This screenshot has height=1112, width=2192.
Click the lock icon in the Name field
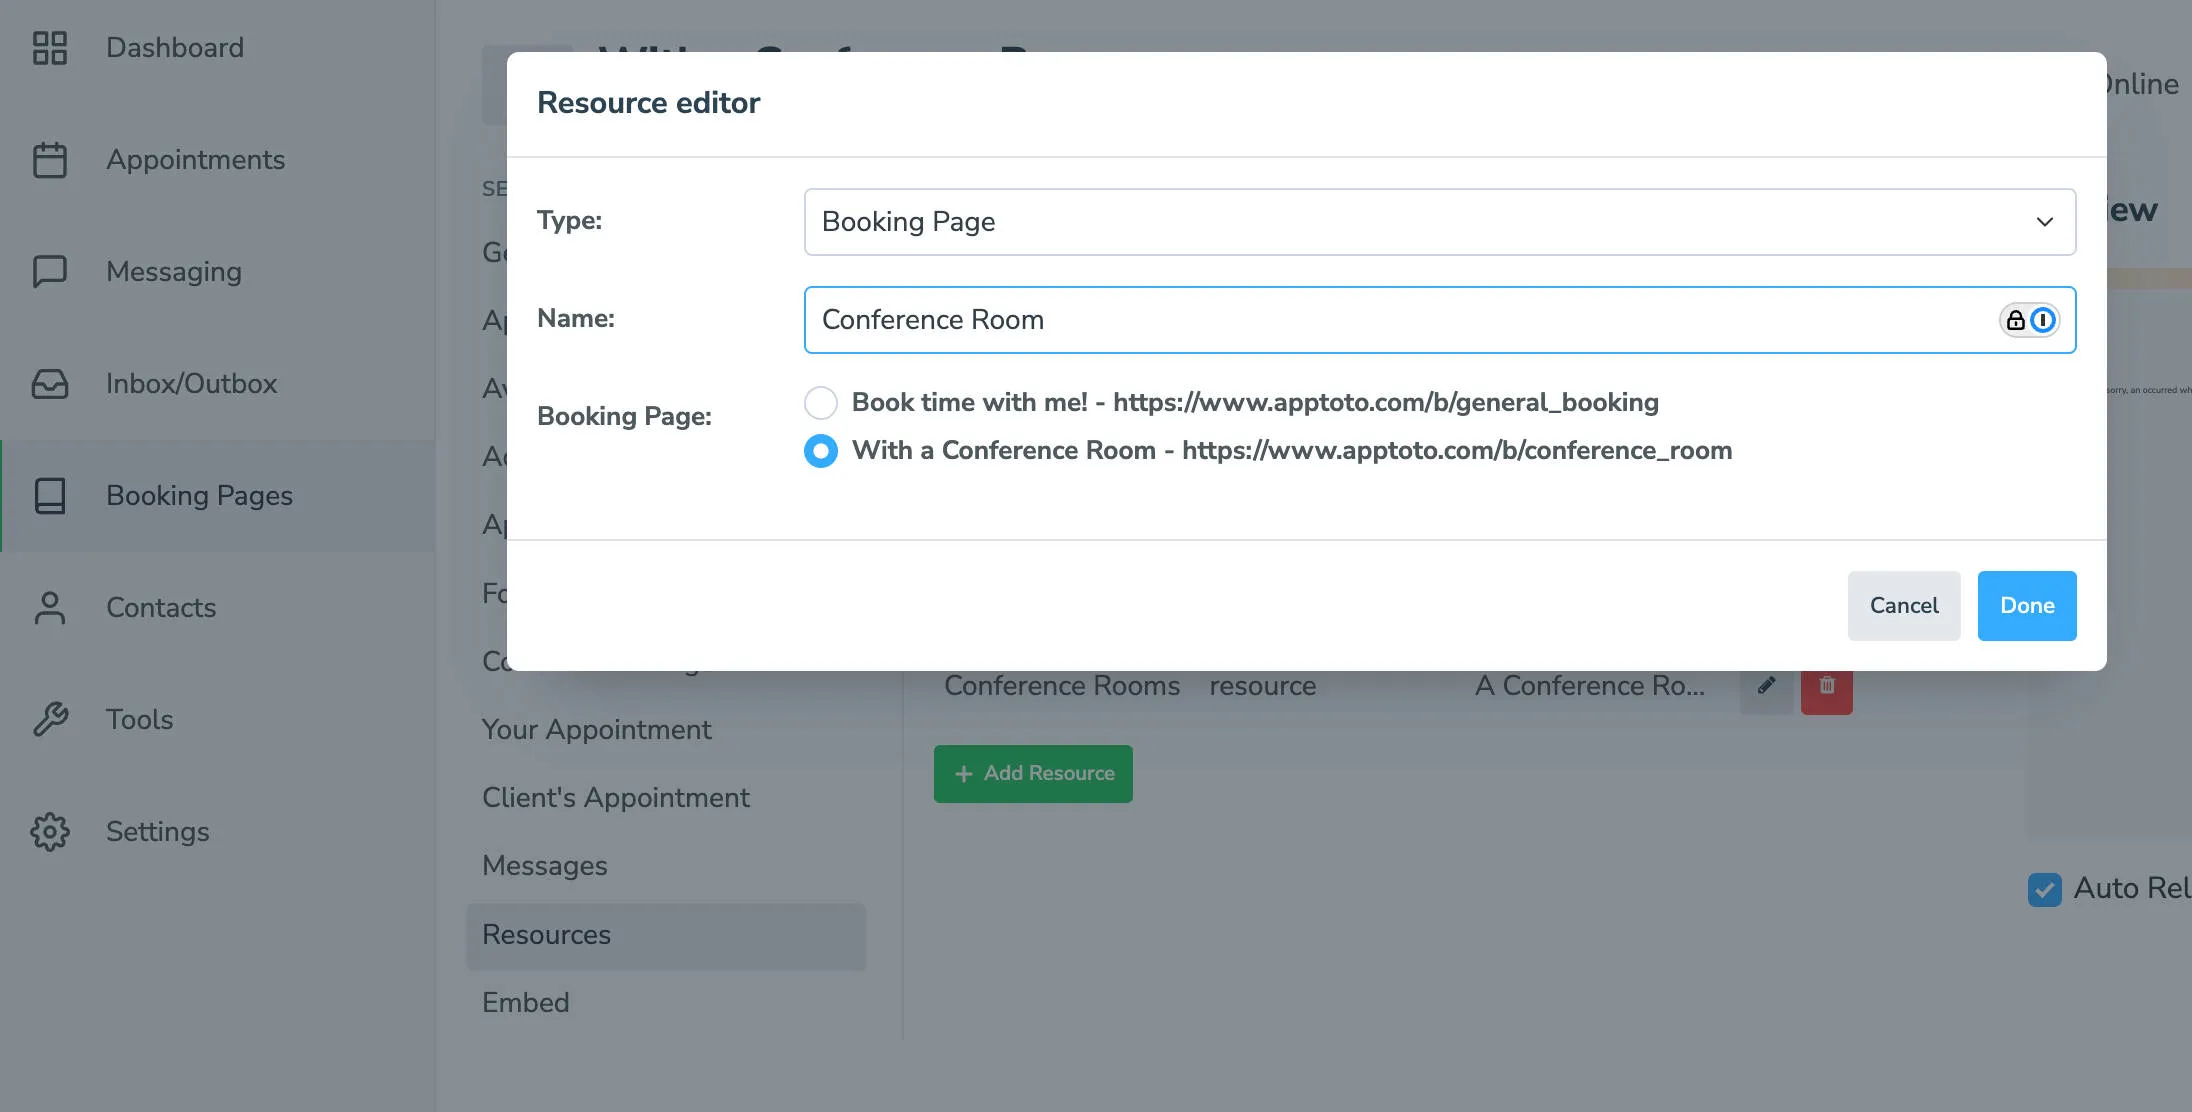2016,320
